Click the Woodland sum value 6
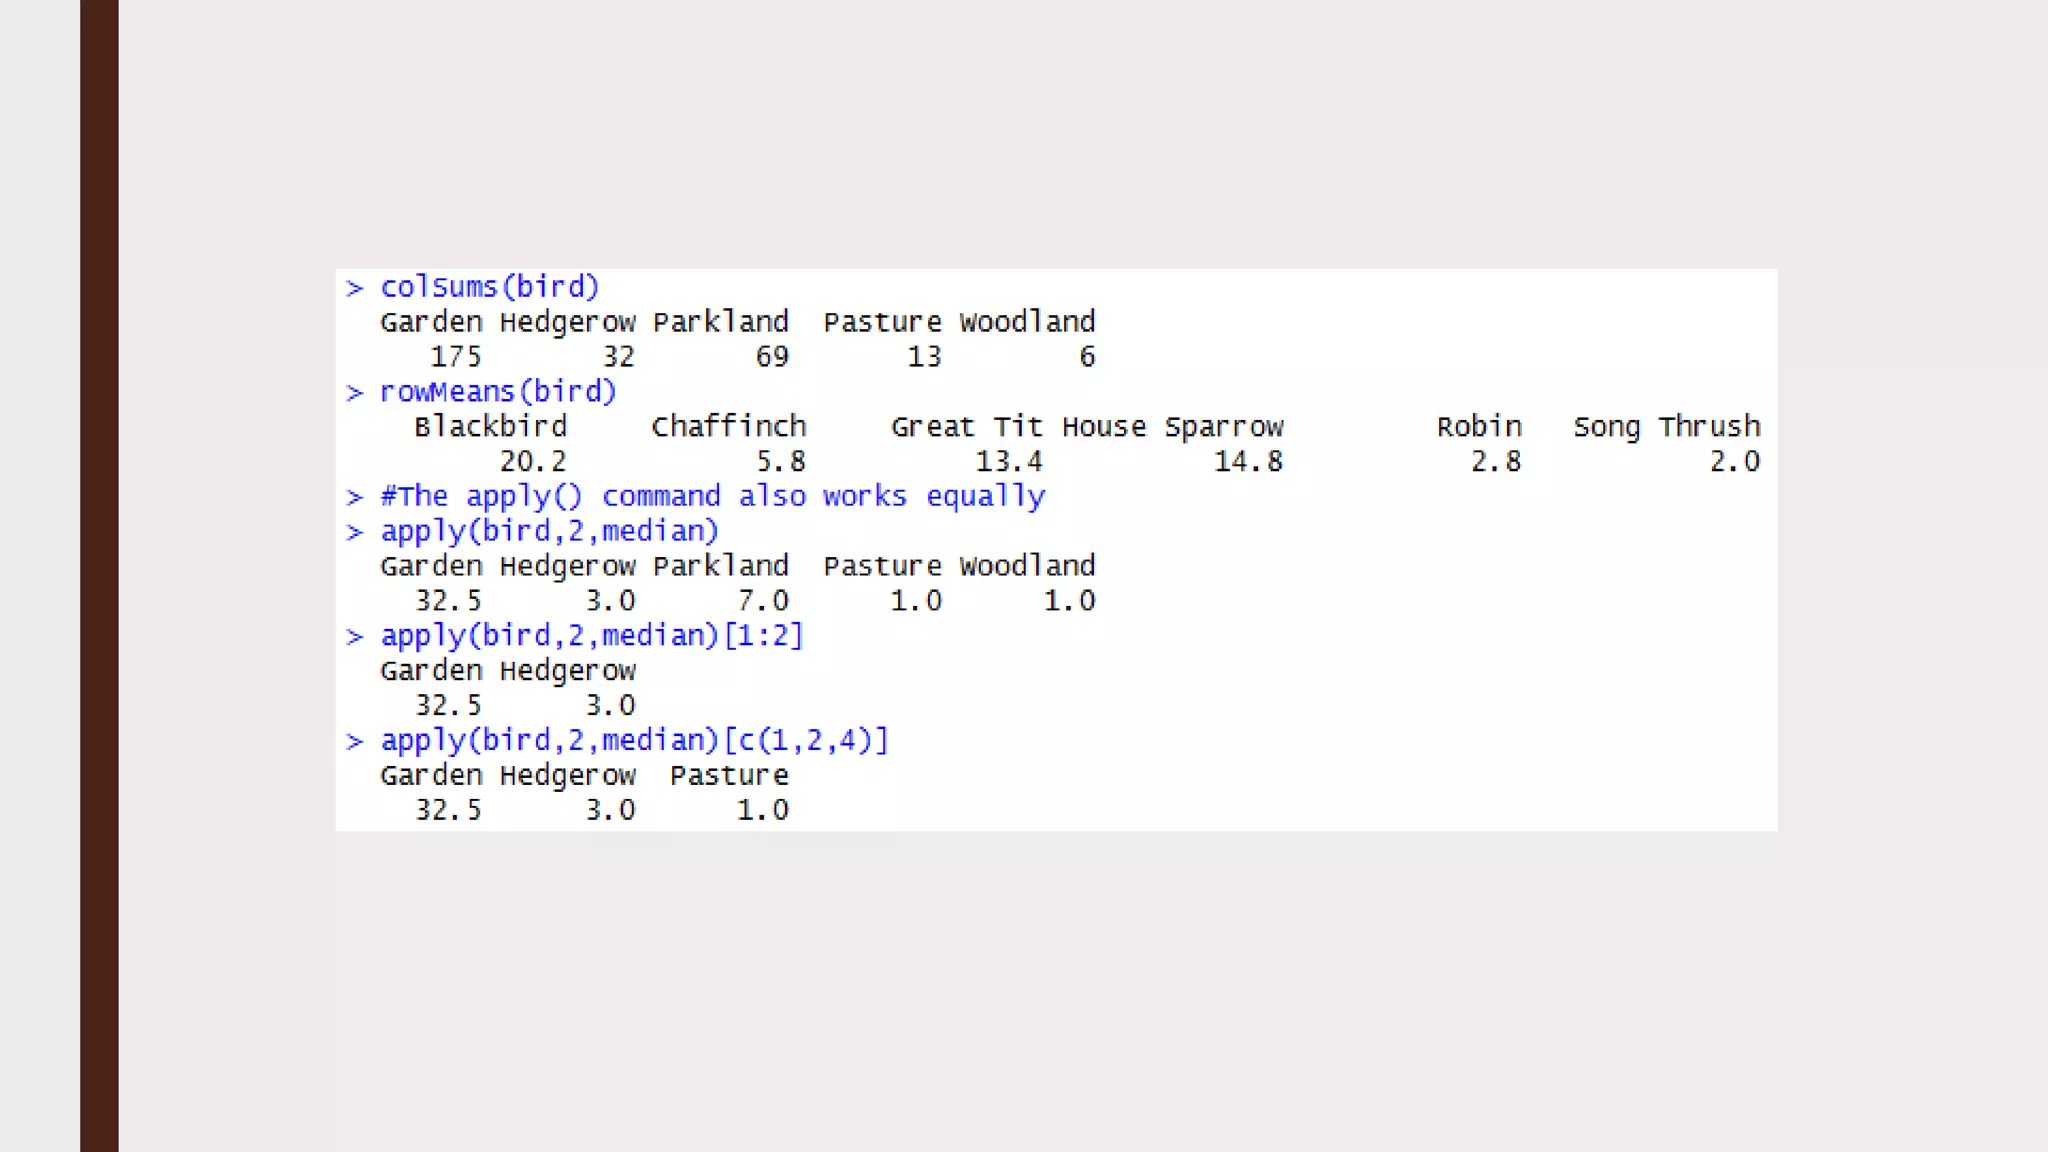 (1086, 357)
